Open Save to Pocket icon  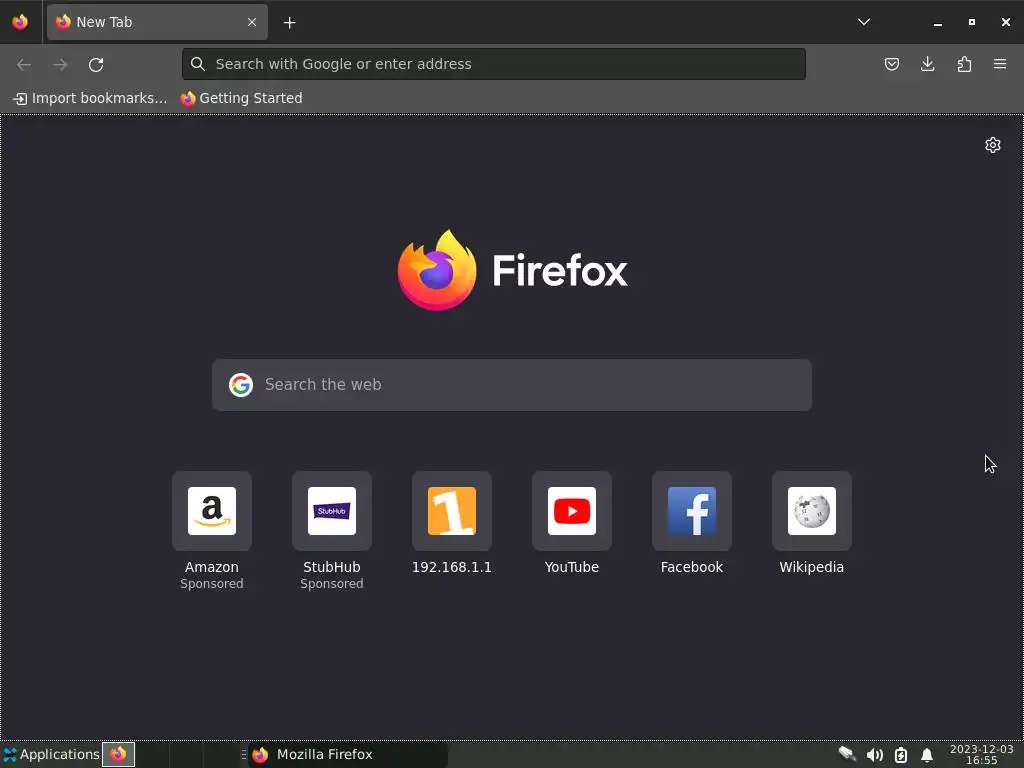[x=891, y=64]
